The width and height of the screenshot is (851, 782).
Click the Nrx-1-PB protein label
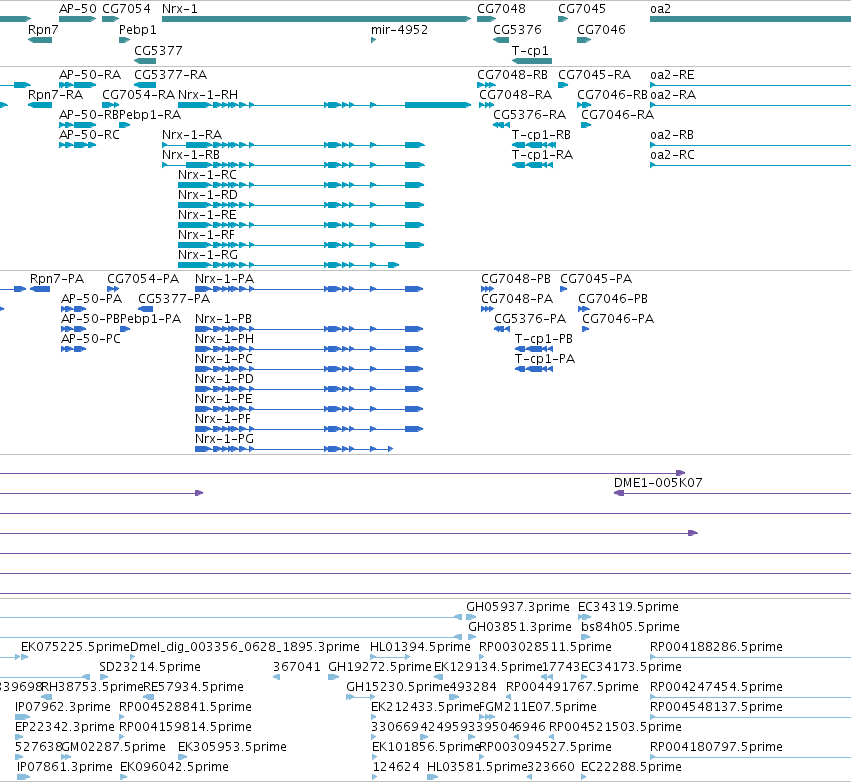[x=224, y=319]
